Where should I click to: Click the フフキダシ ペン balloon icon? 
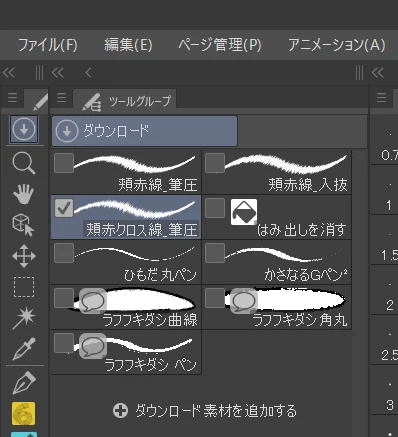coord(93,346)
